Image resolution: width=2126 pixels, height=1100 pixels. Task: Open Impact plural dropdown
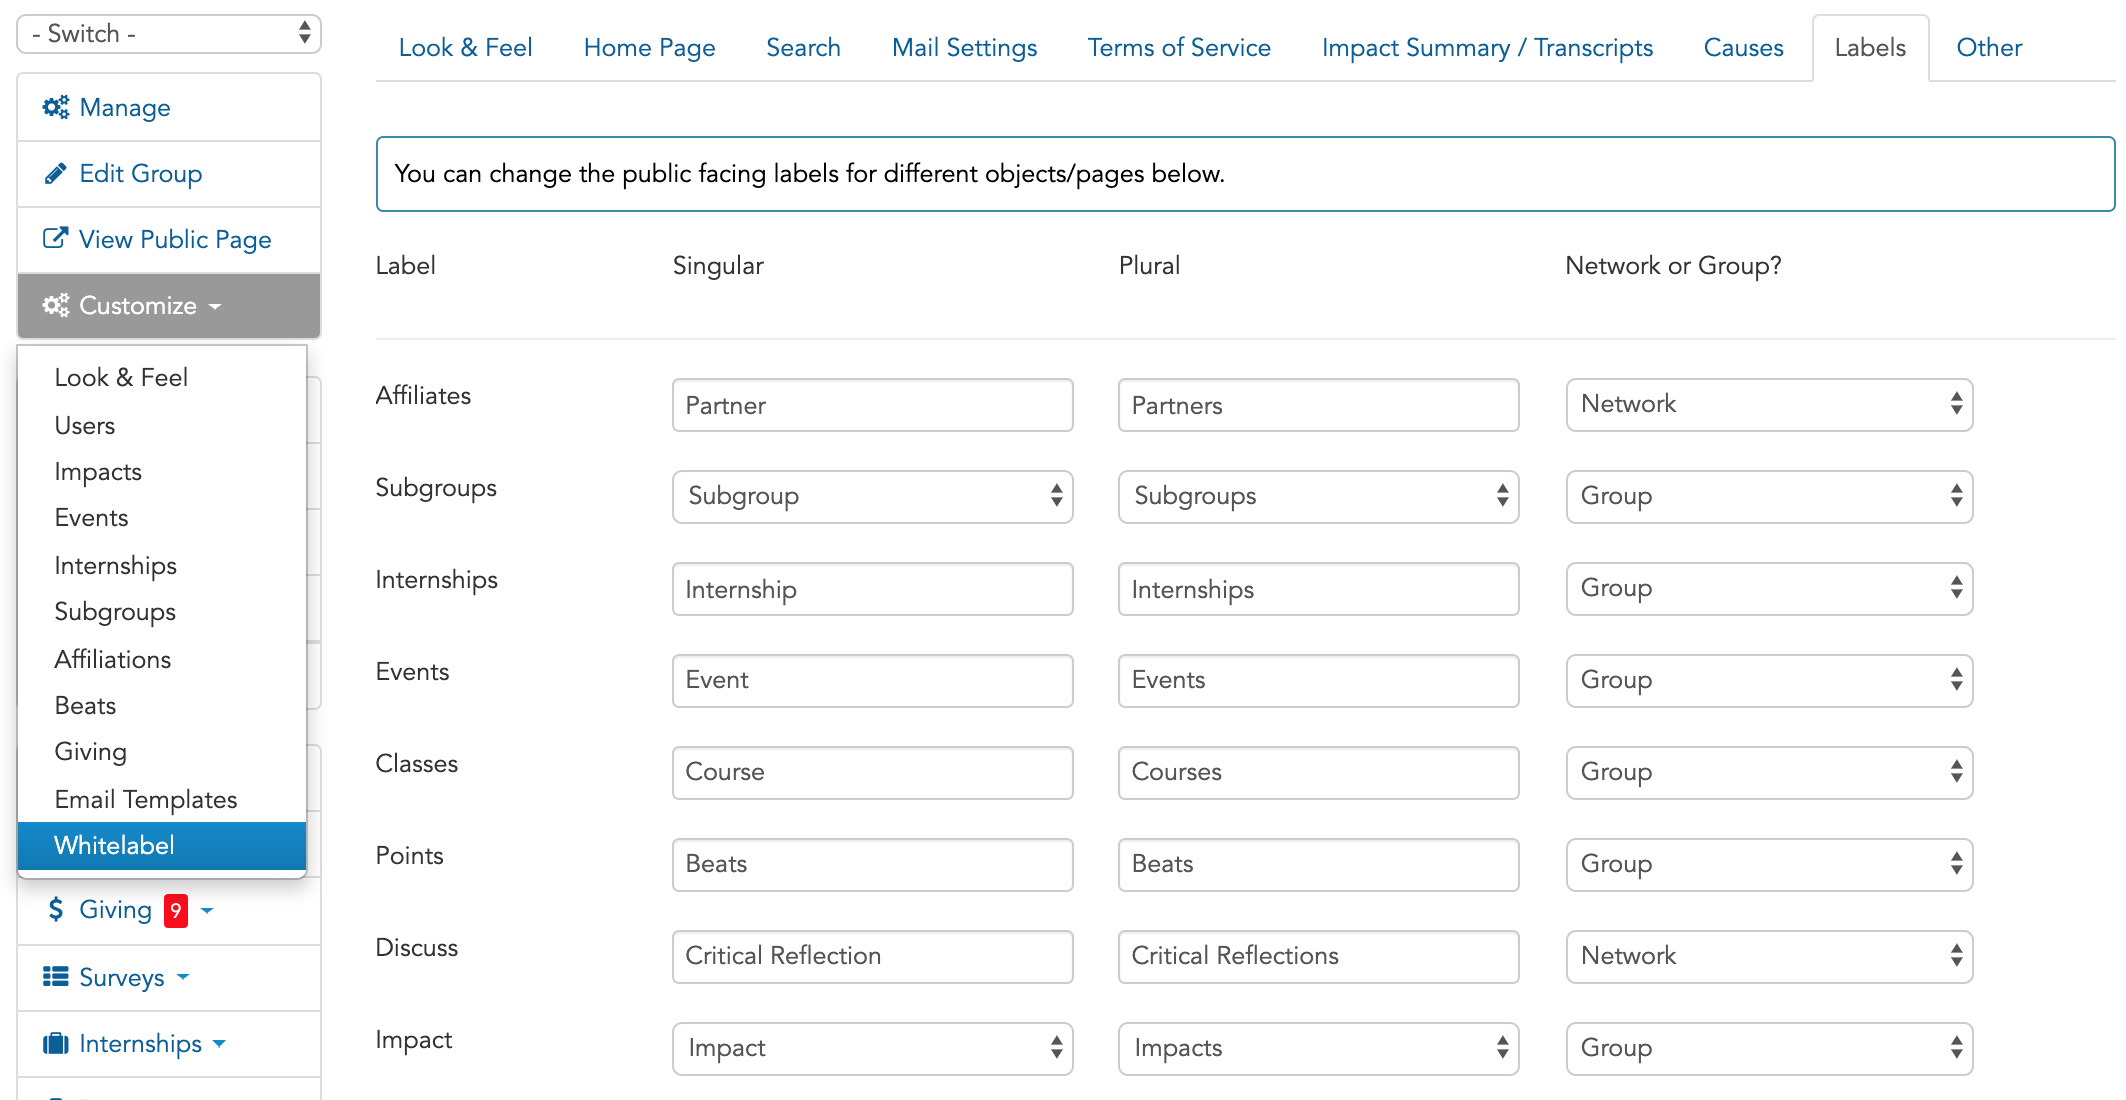point(1319,1048)
